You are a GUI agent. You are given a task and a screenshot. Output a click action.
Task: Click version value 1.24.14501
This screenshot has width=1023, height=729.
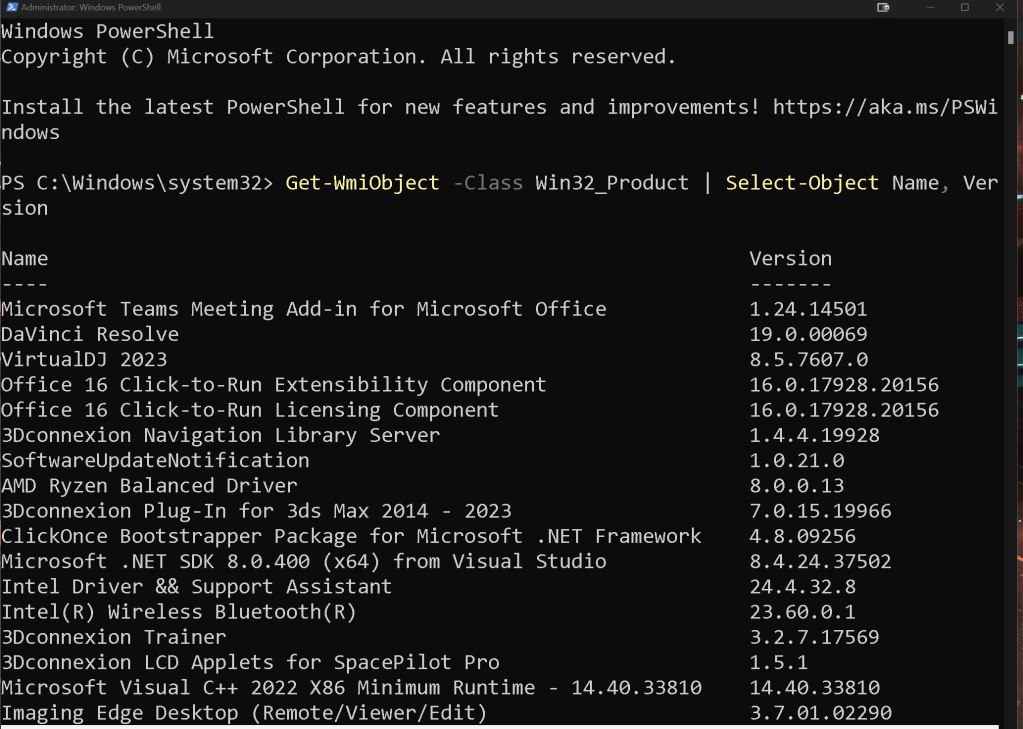(808, 309)
